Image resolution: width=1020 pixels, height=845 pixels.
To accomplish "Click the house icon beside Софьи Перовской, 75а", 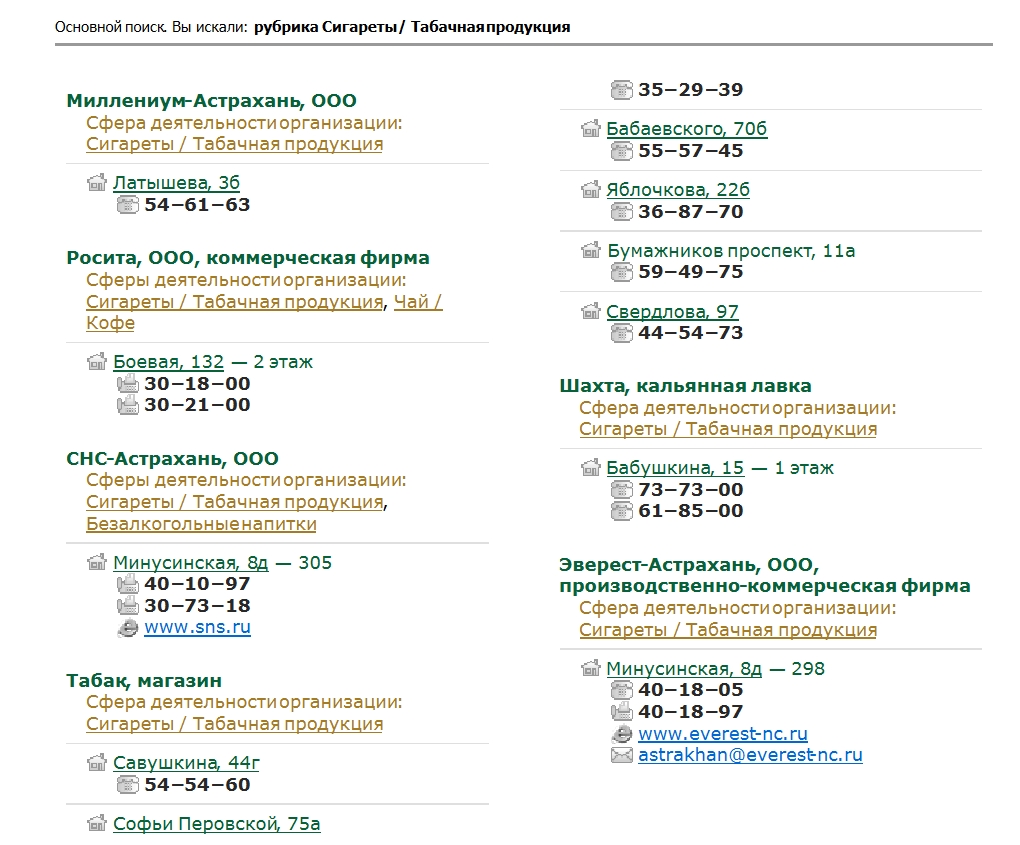I will point(97,824).
